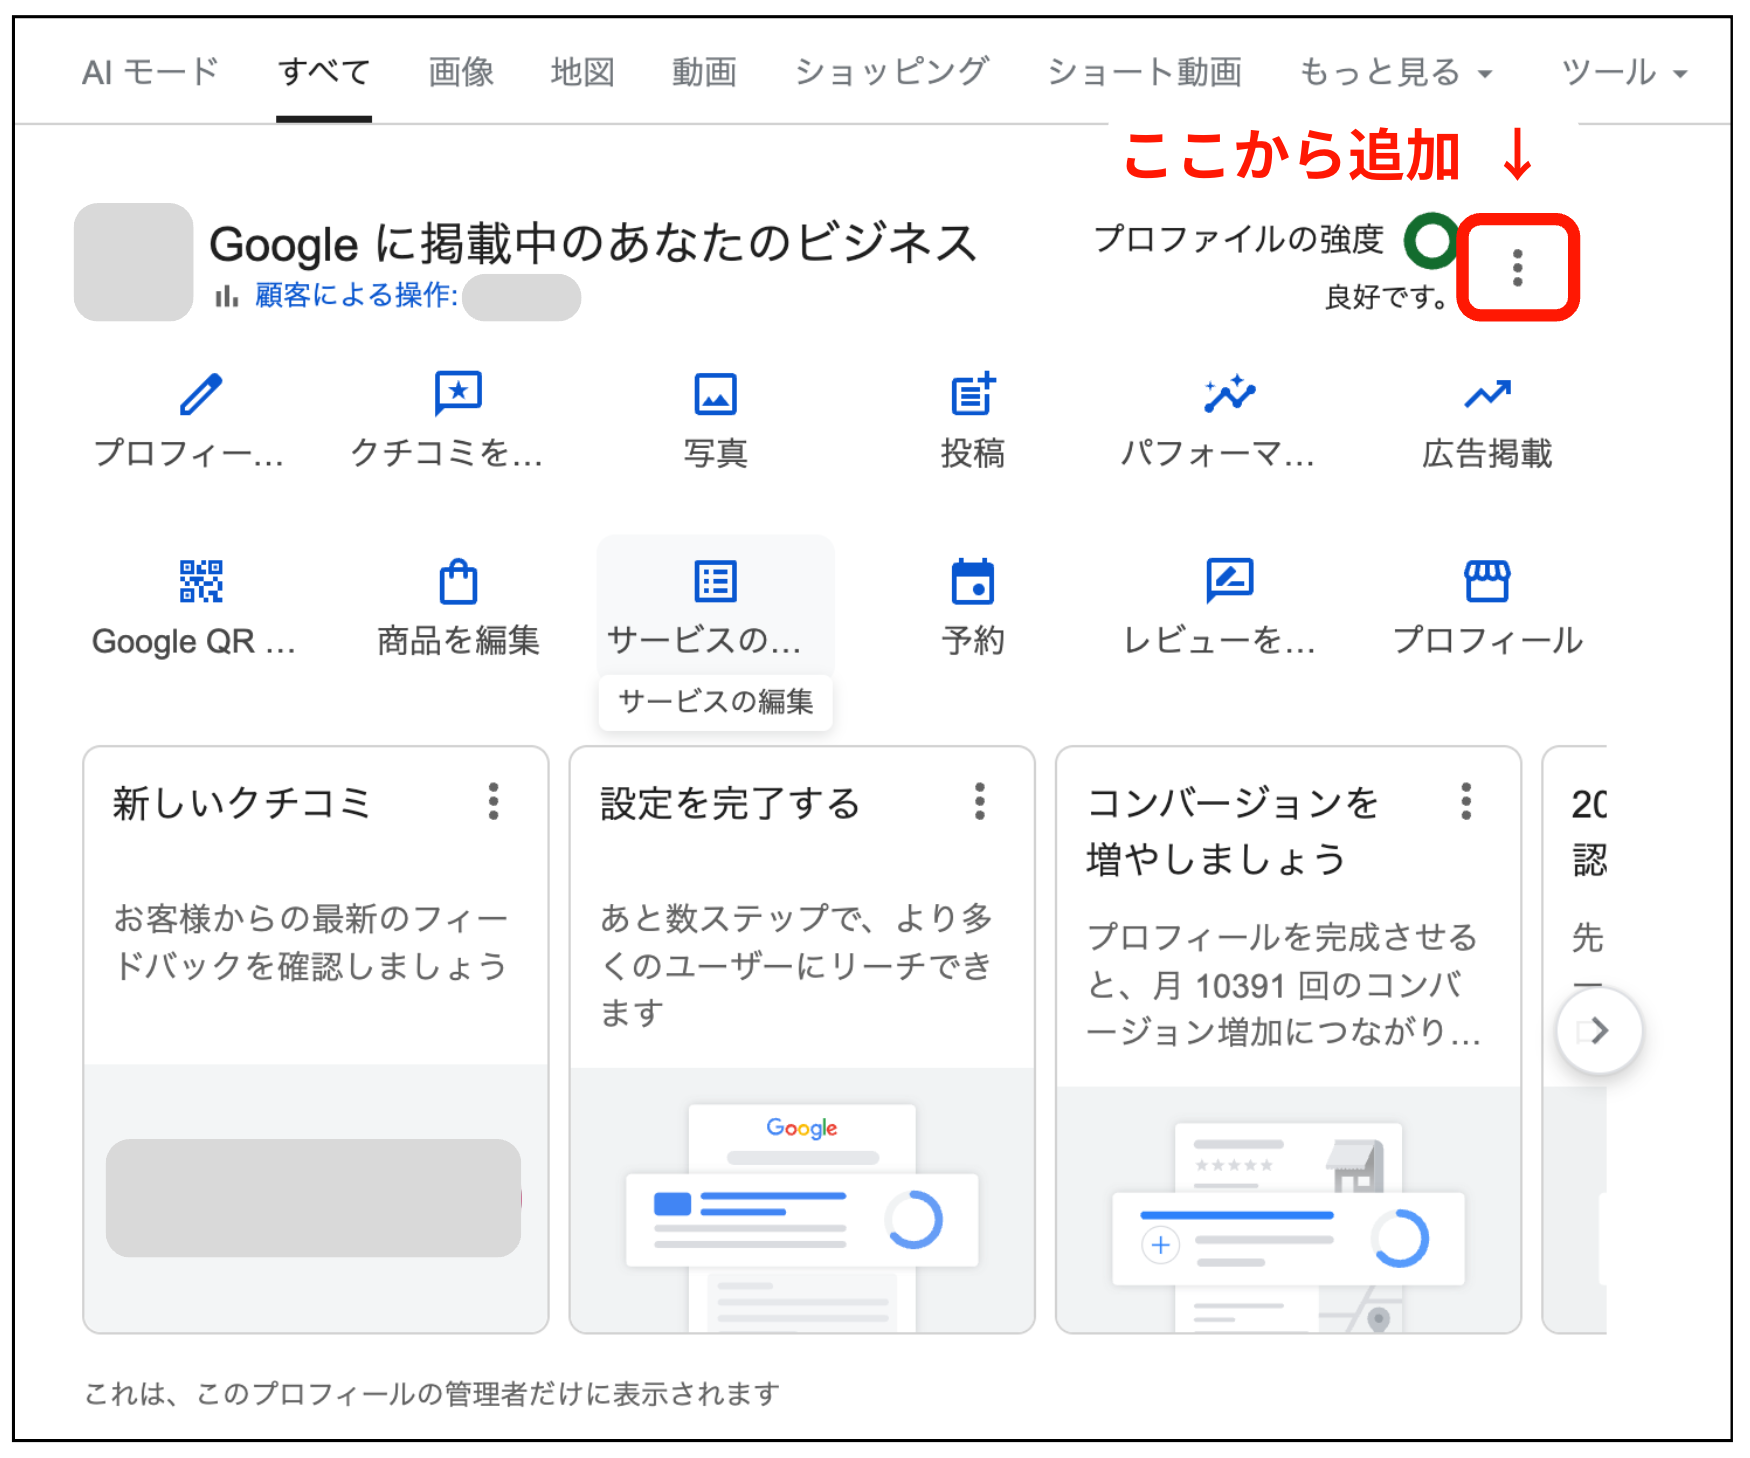Click the 月 10391 回のコンバージョン description text
This screenshot has height=1458, width=1750.
point(1284,984)
